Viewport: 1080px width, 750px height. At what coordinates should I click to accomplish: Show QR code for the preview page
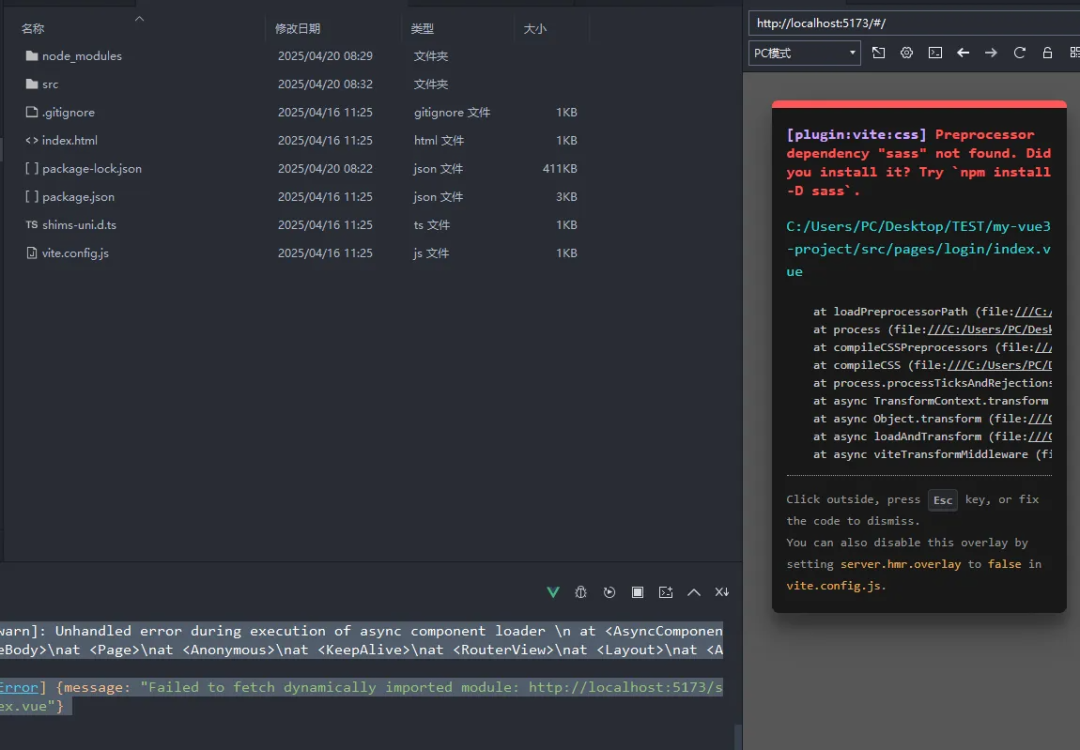tap(1074, 52)
